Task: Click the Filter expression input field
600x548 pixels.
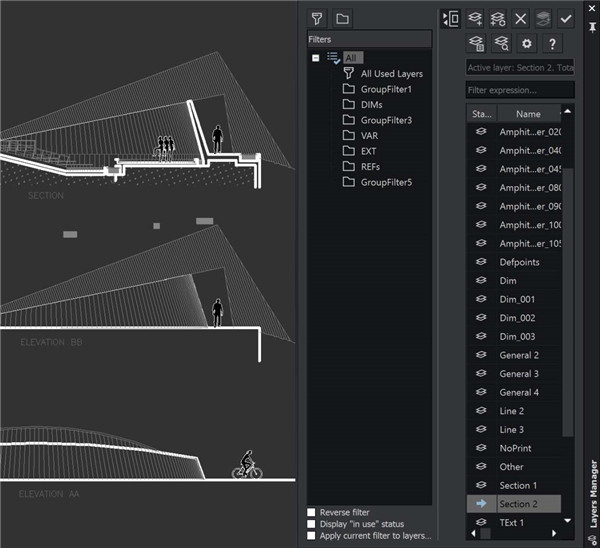Action: click(x=520, y=90)
